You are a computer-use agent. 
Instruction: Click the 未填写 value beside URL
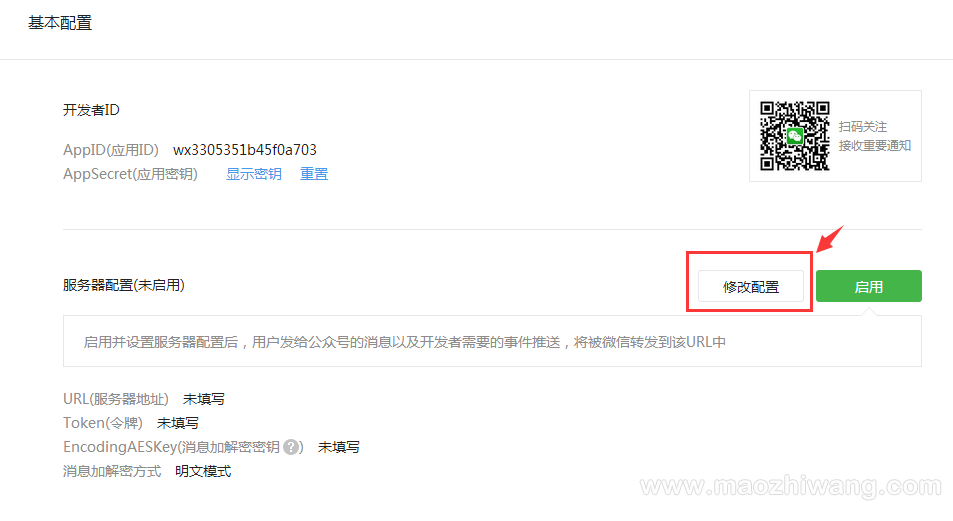click(204, 399)
